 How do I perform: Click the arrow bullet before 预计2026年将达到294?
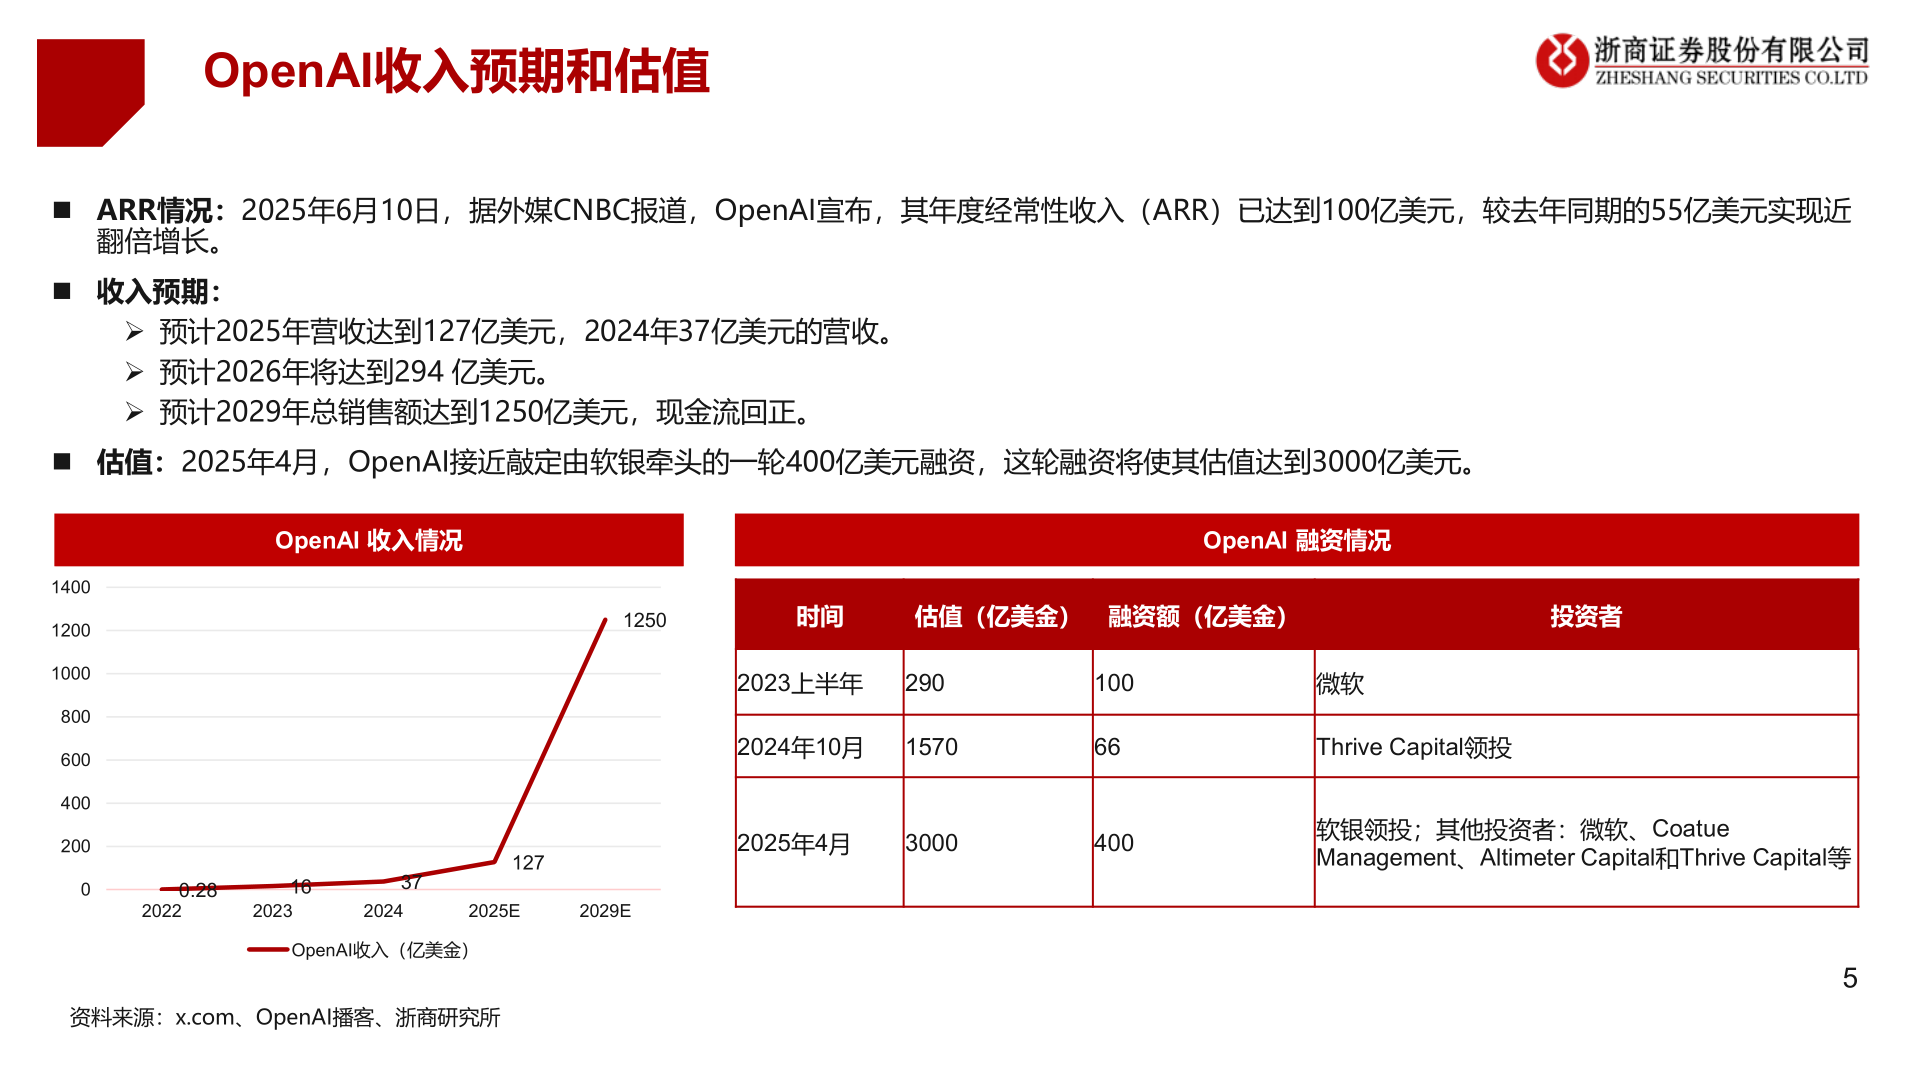137,370
